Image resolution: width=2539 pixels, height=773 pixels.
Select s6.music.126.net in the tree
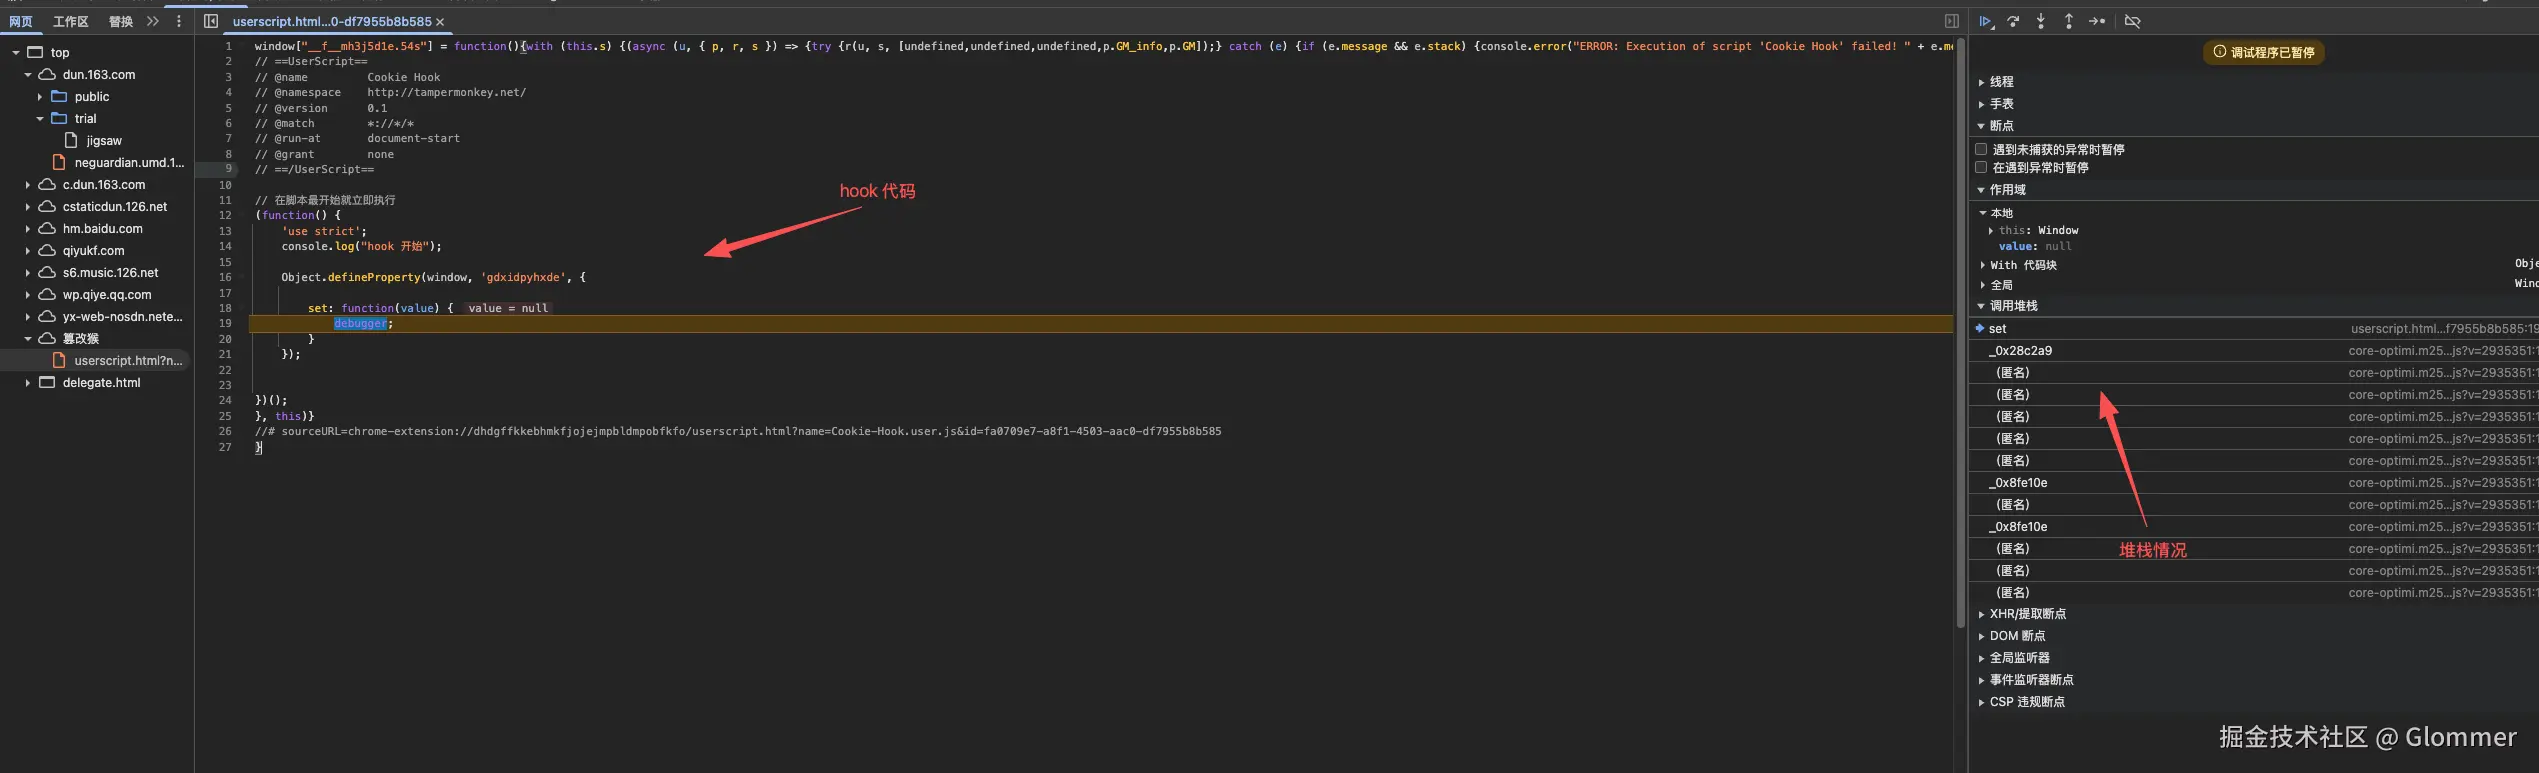coord(110,272)
